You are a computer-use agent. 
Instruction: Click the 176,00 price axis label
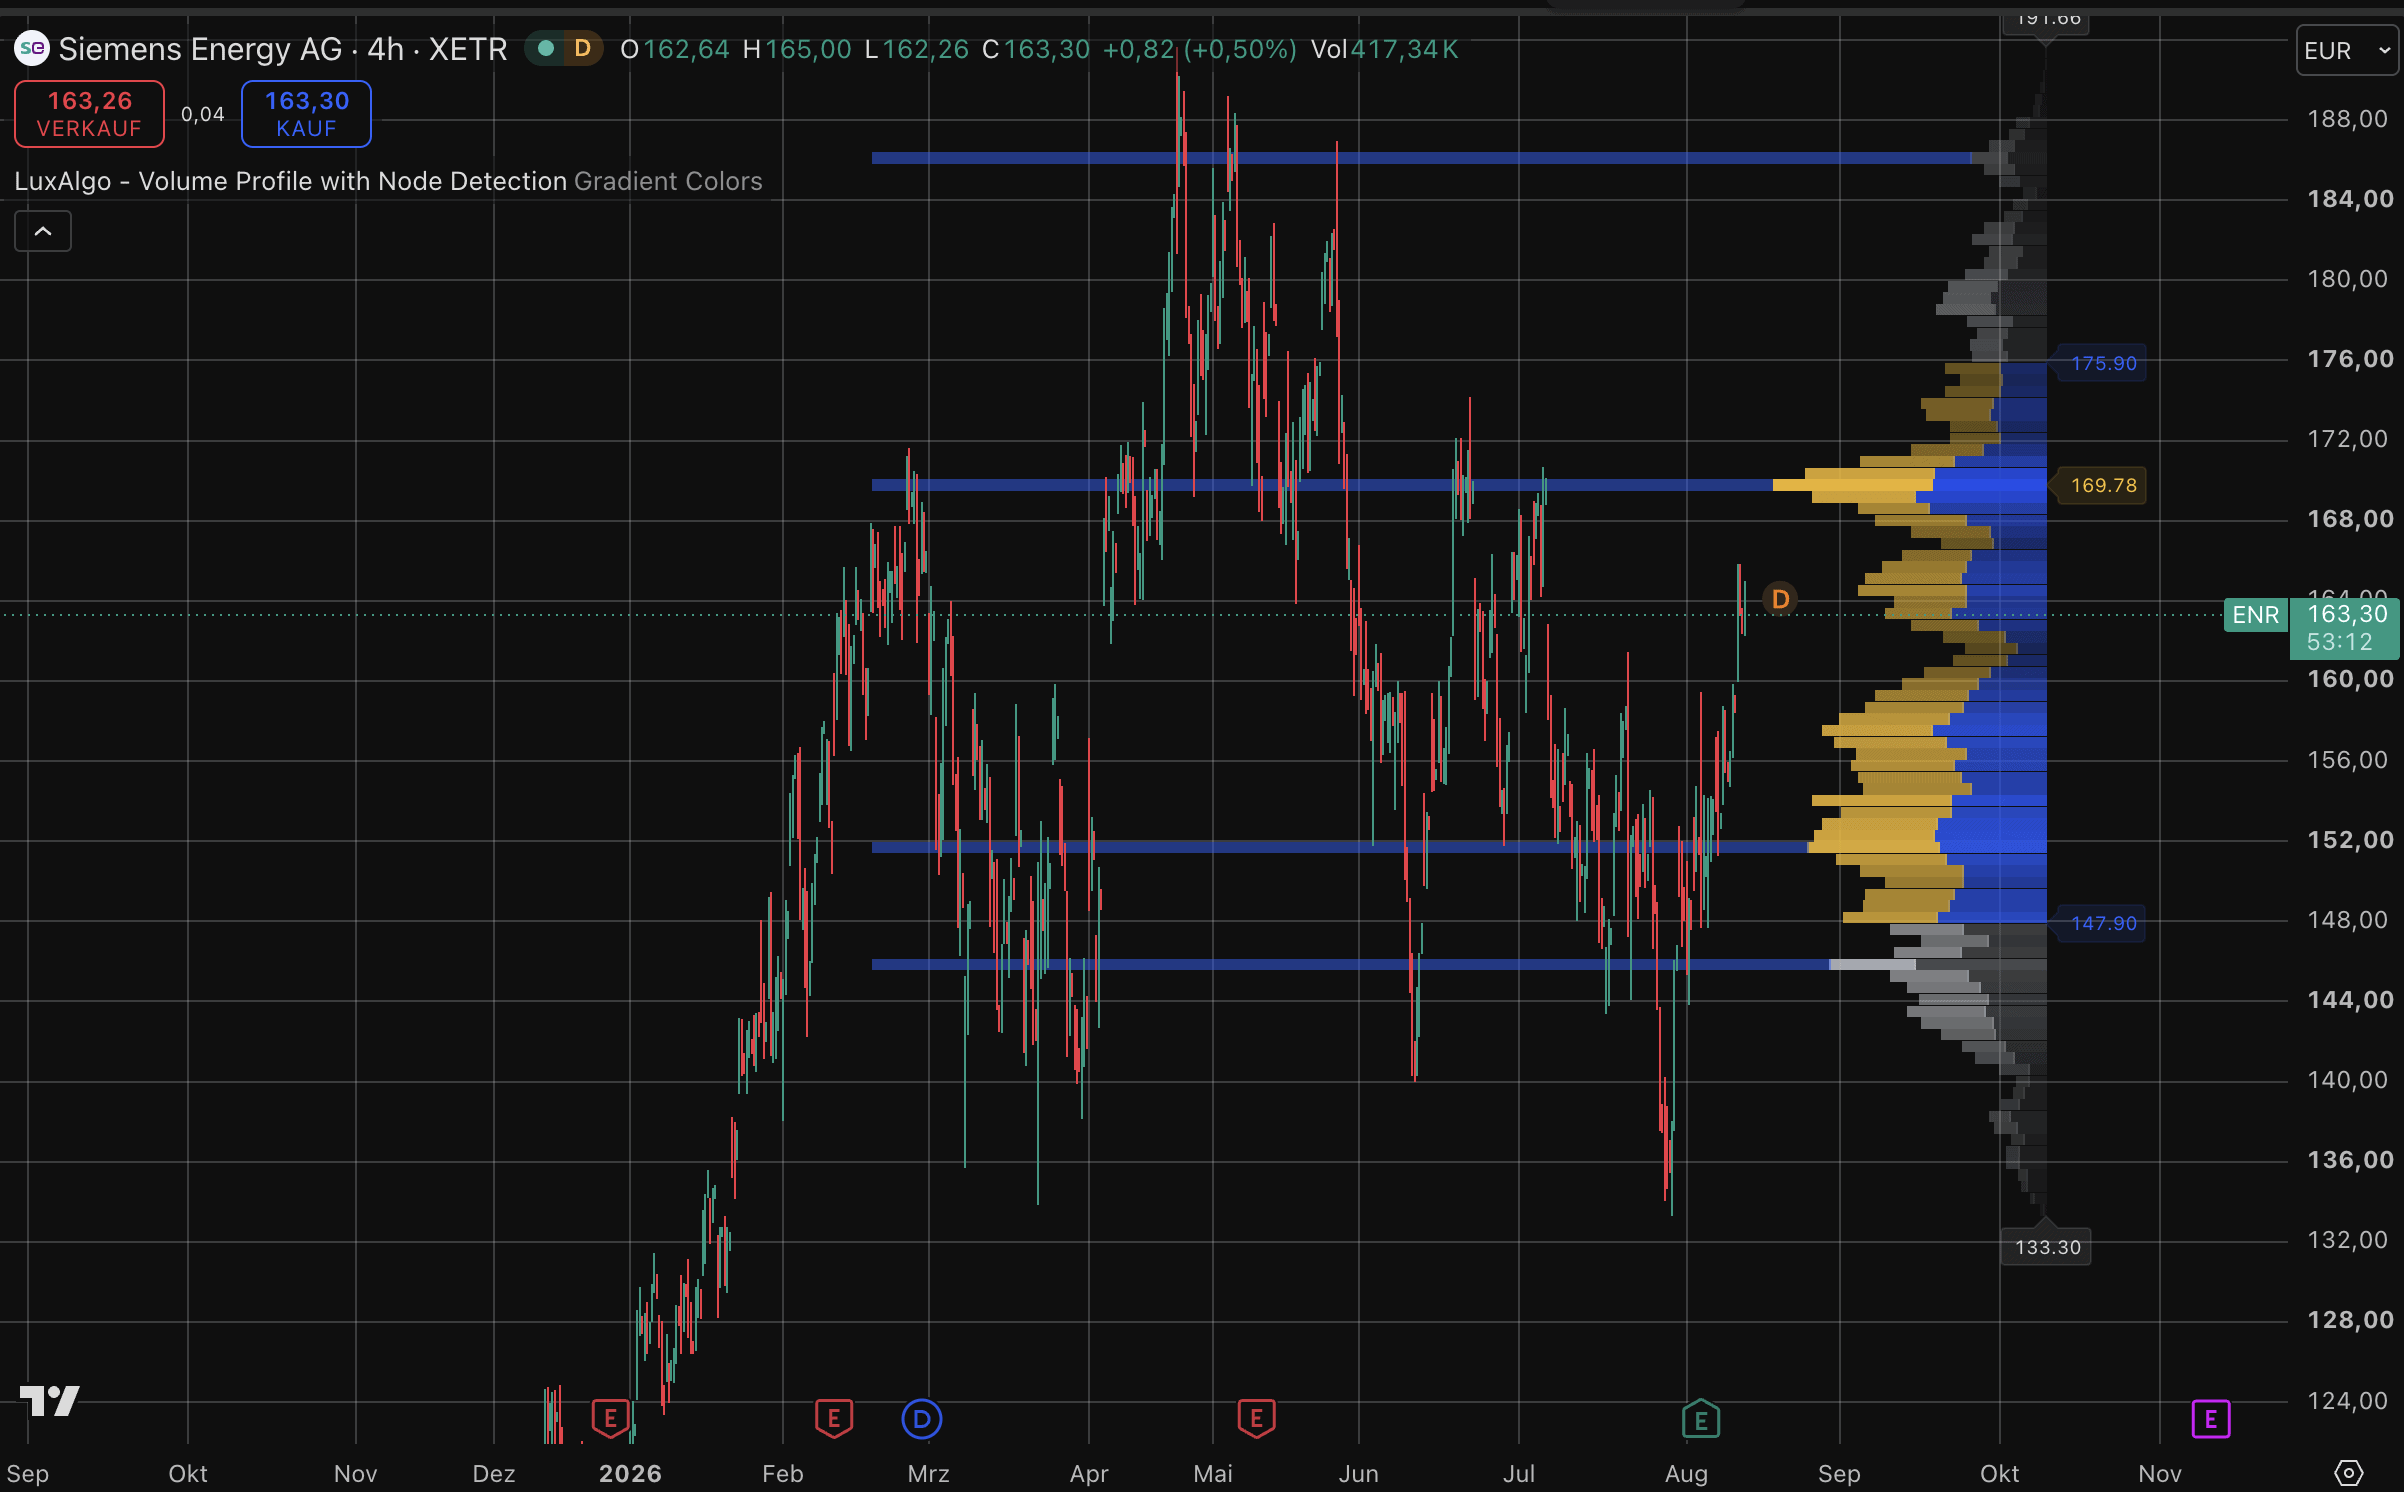pyautogui.click(x=2350, y=359)
